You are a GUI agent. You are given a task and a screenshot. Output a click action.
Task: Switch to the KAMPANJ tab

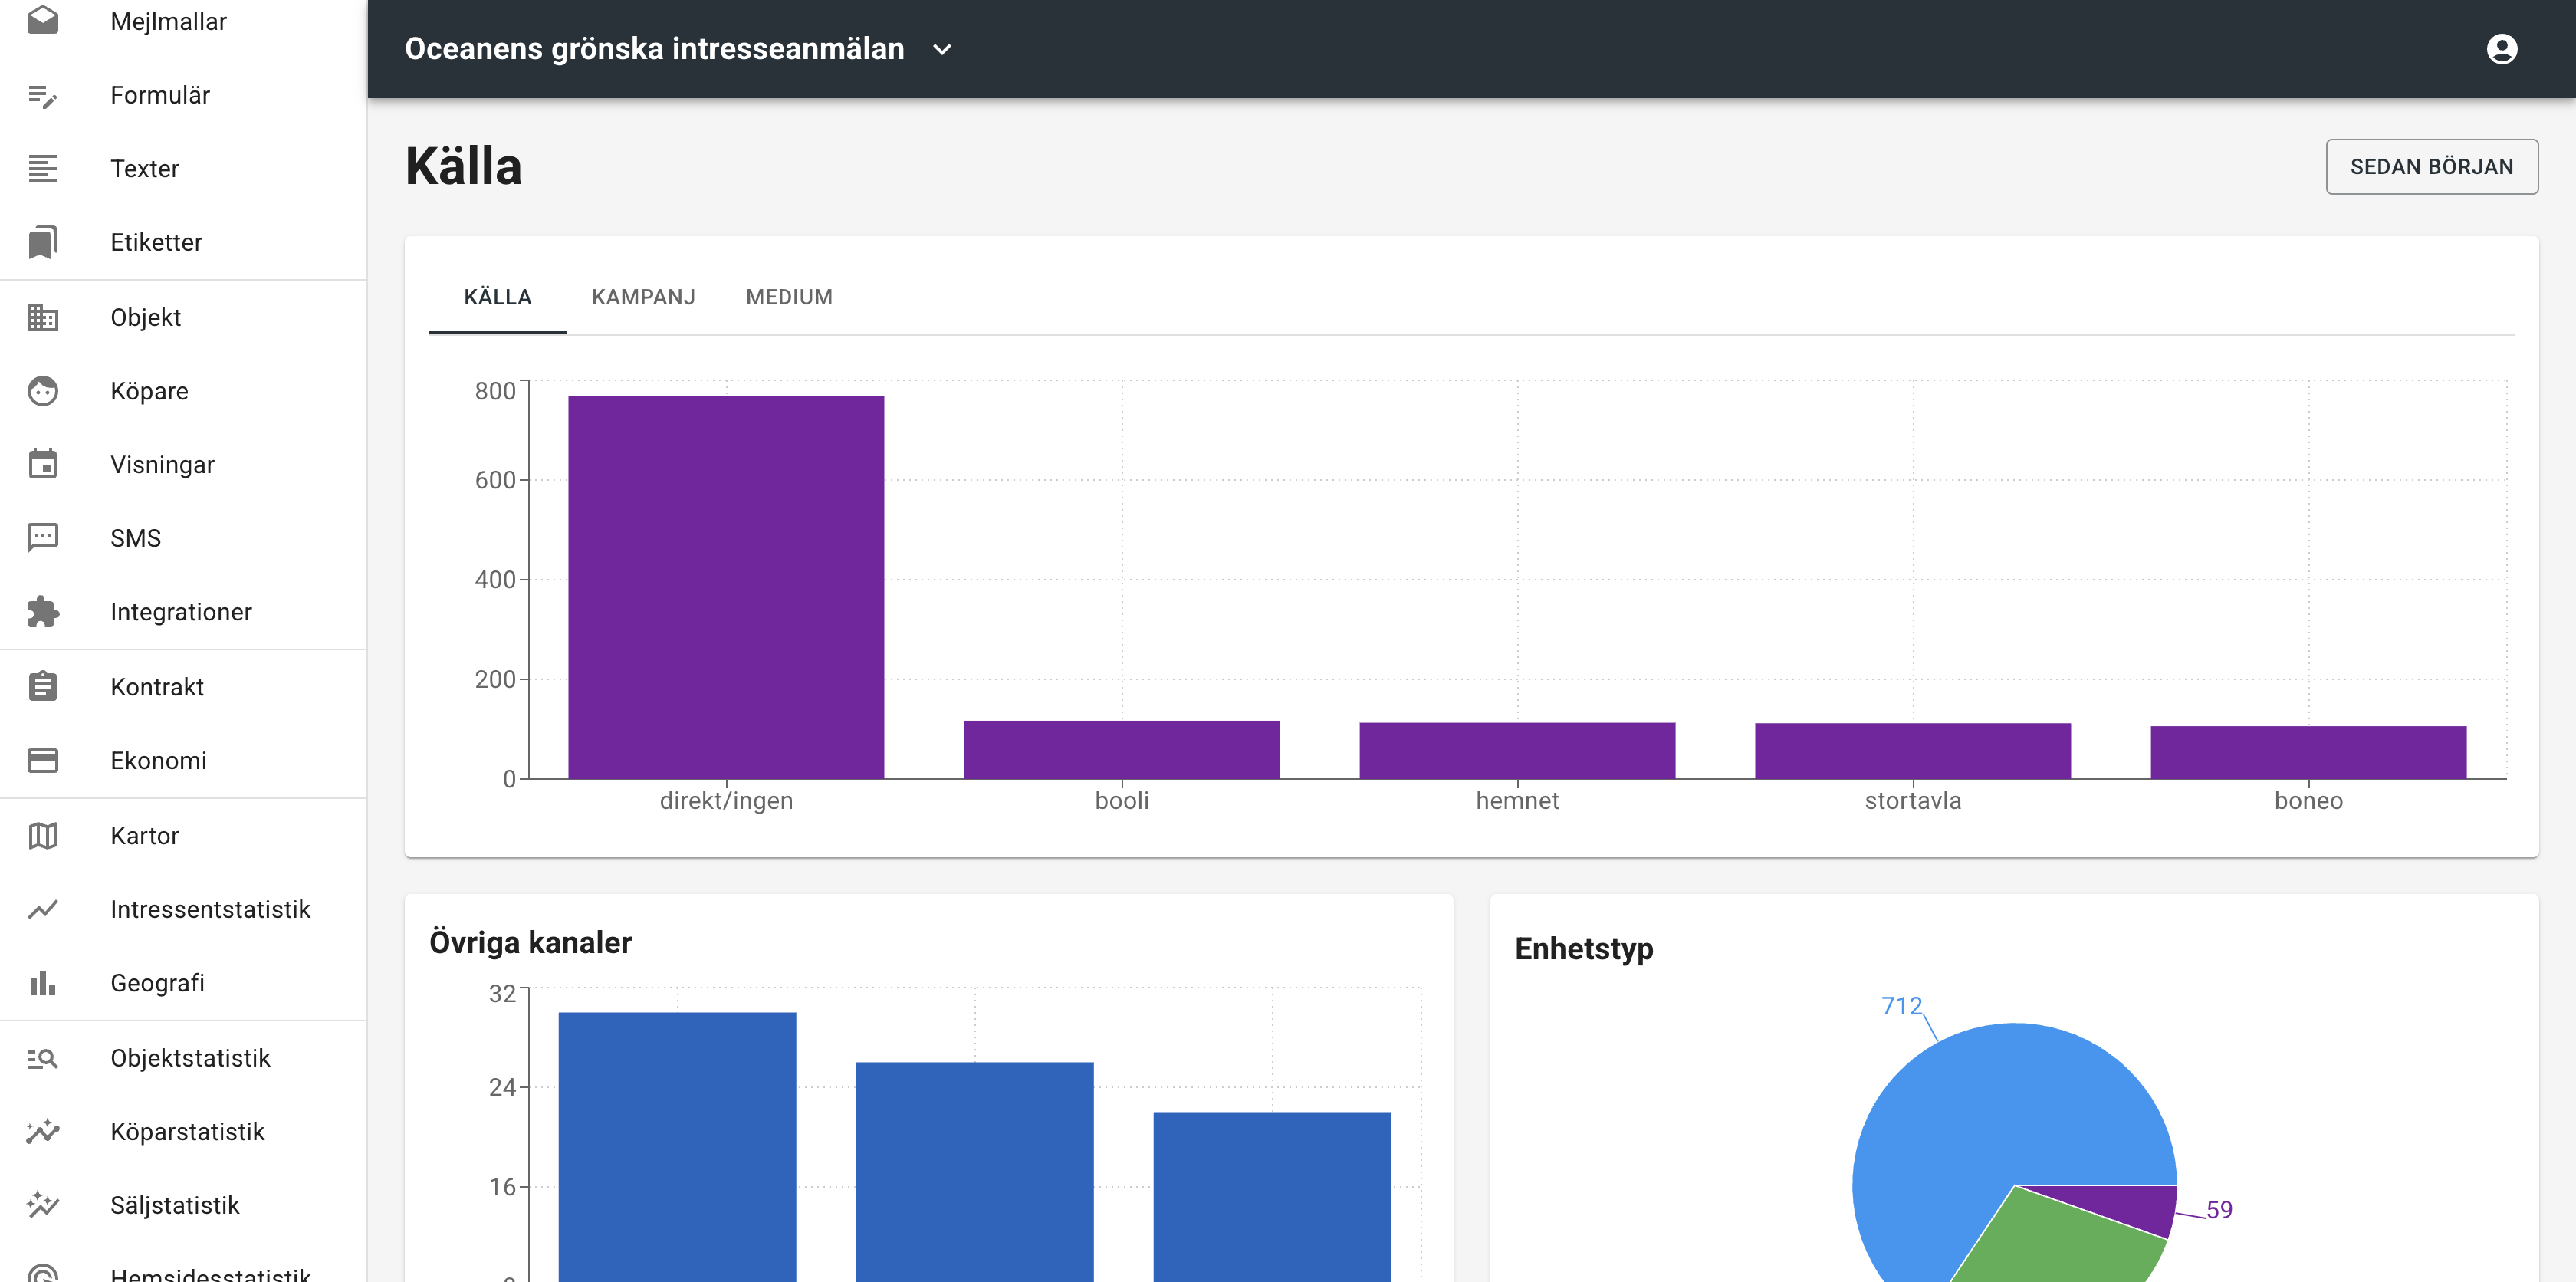pyautogui.click(x=643, y=297)
